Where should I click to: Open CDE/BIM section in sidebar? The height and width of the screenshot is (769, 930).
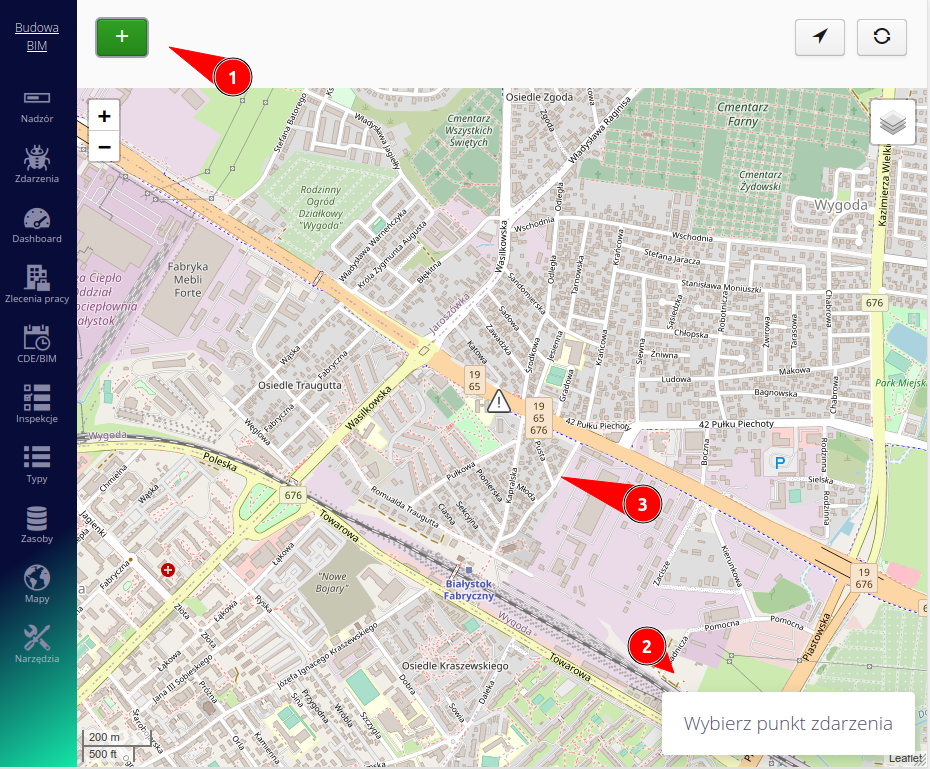pyautogui.click(x=37, y=346)
